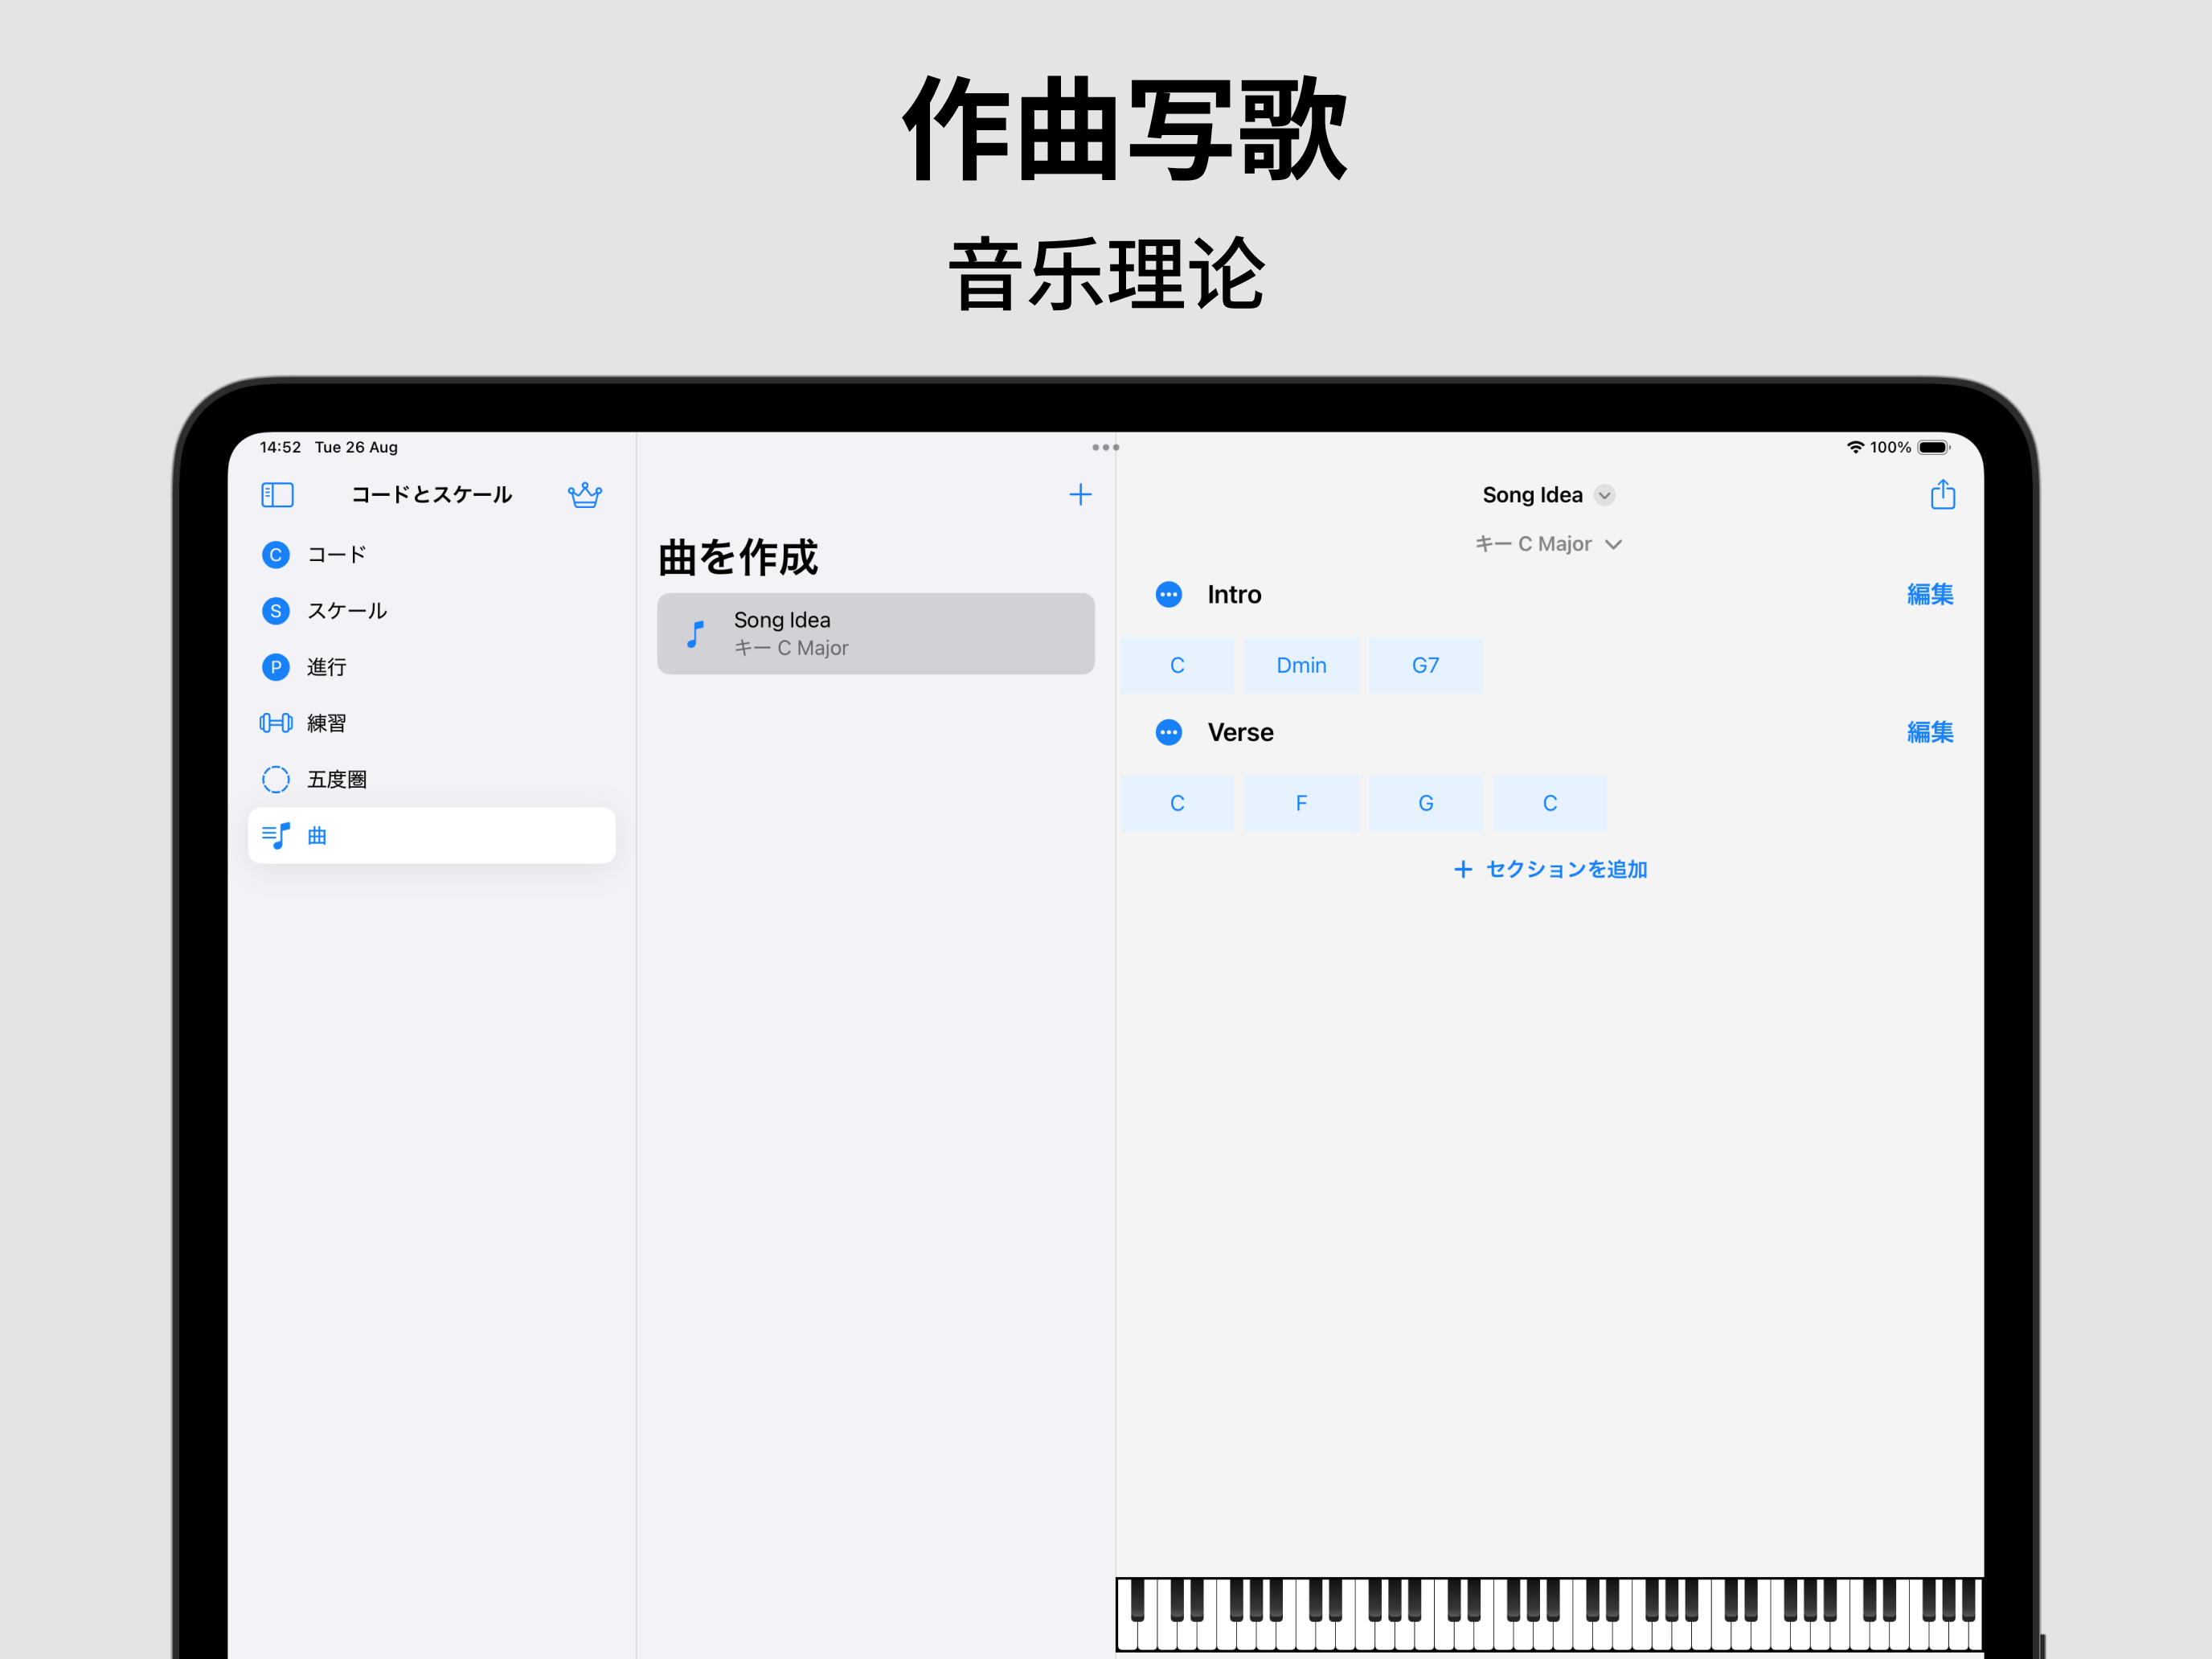Check the Wi-Fi status icon

click(x=1855, y=447)
